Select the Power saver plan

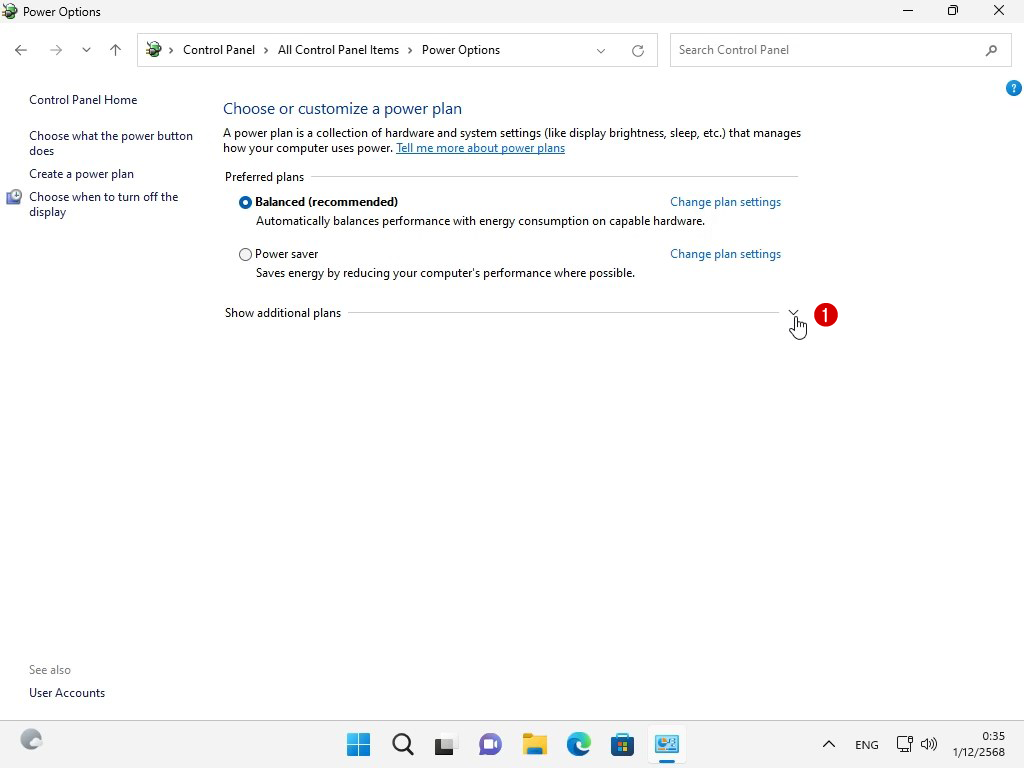coord(246,254)
